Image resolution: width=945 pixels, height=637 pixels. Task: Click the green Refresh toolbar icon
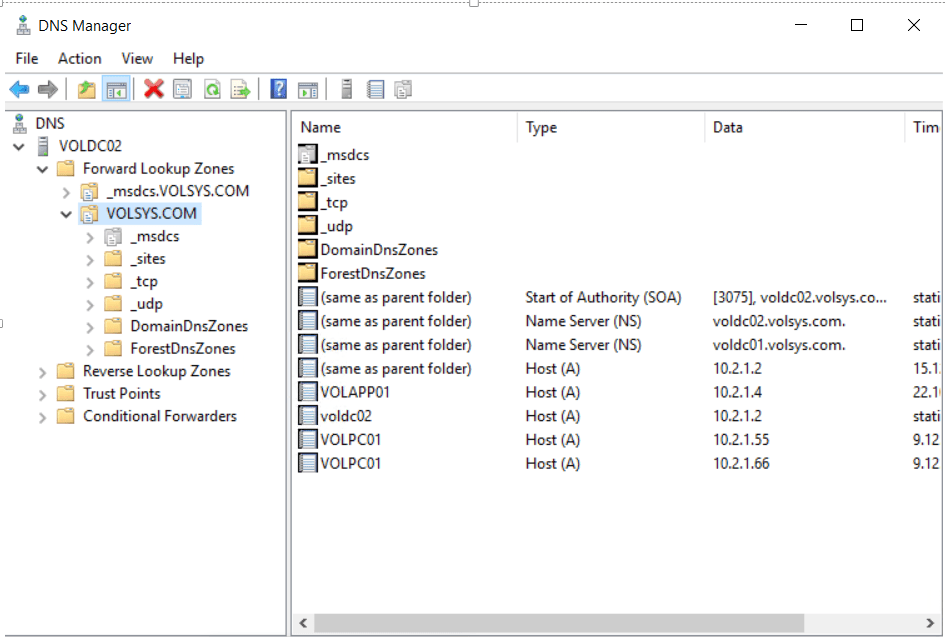pyautogui.click(x=212, y=90)
